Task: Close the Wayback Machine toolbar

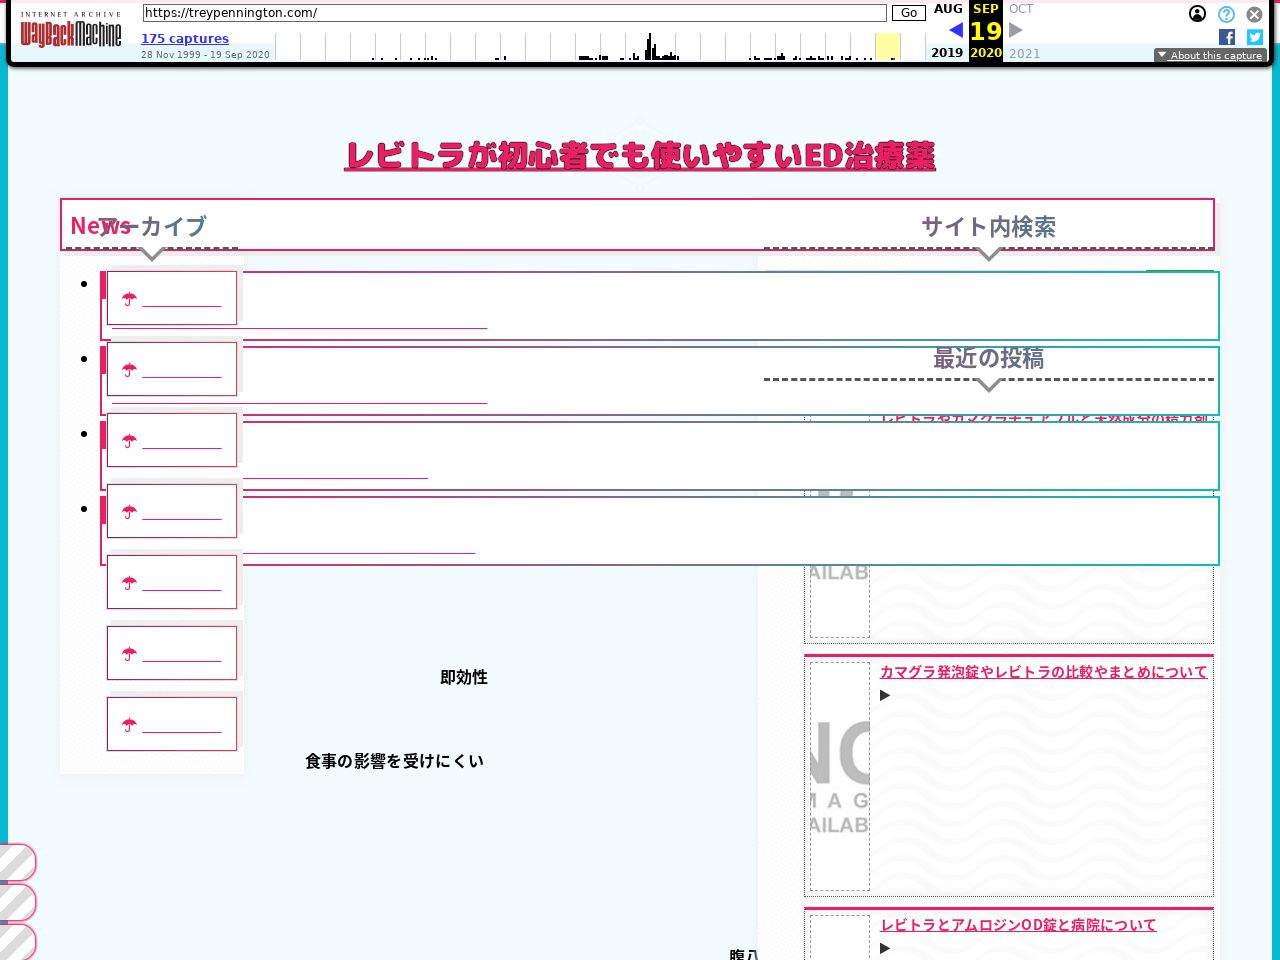Action: pyautogui.click(x=1254, y=14)
